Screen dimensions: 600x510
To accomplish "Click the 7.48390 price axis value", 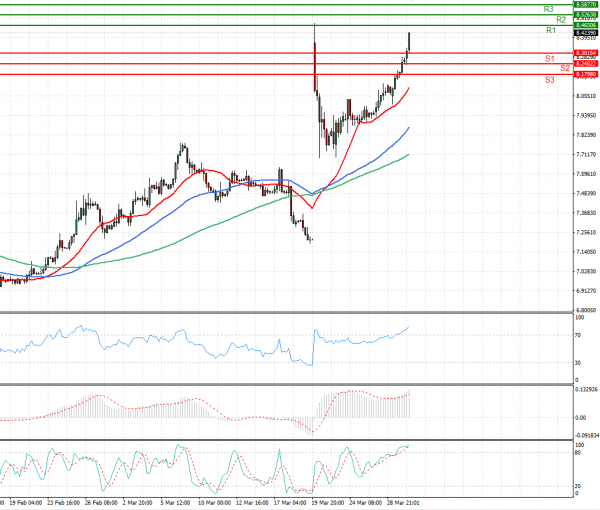I will [x=586, y=194].
